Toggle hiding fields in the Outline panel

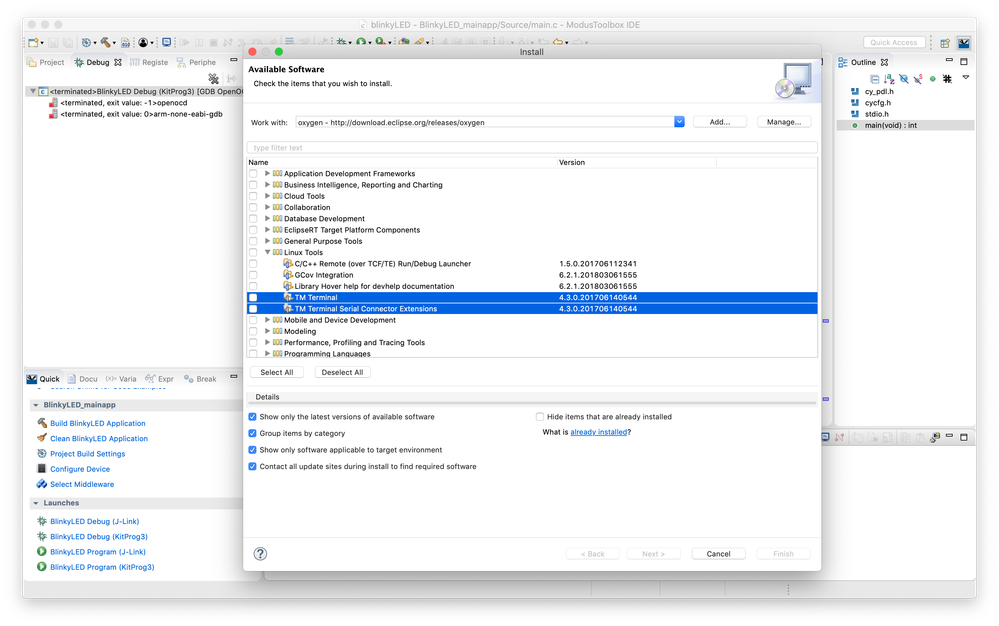[901, 77]
